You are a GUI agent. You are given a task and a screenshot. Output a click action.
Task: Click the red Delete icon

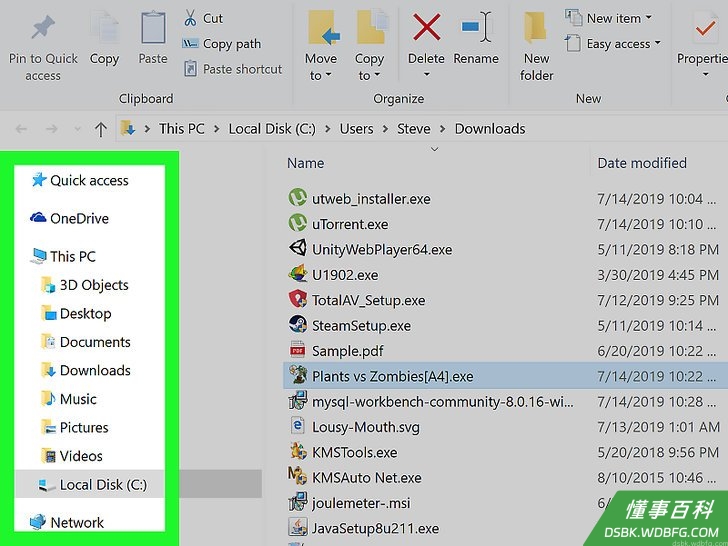click(x=426, y=28)
